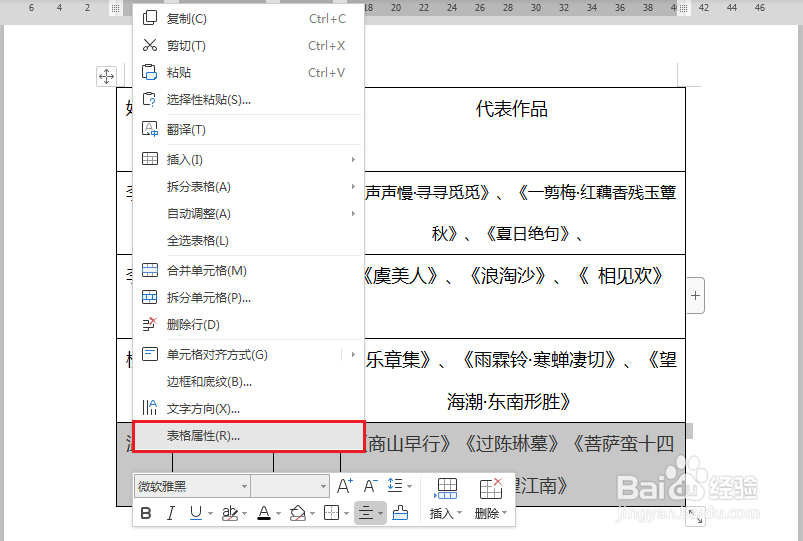Click the text 海潮·东南形胜》

point(509,402)
